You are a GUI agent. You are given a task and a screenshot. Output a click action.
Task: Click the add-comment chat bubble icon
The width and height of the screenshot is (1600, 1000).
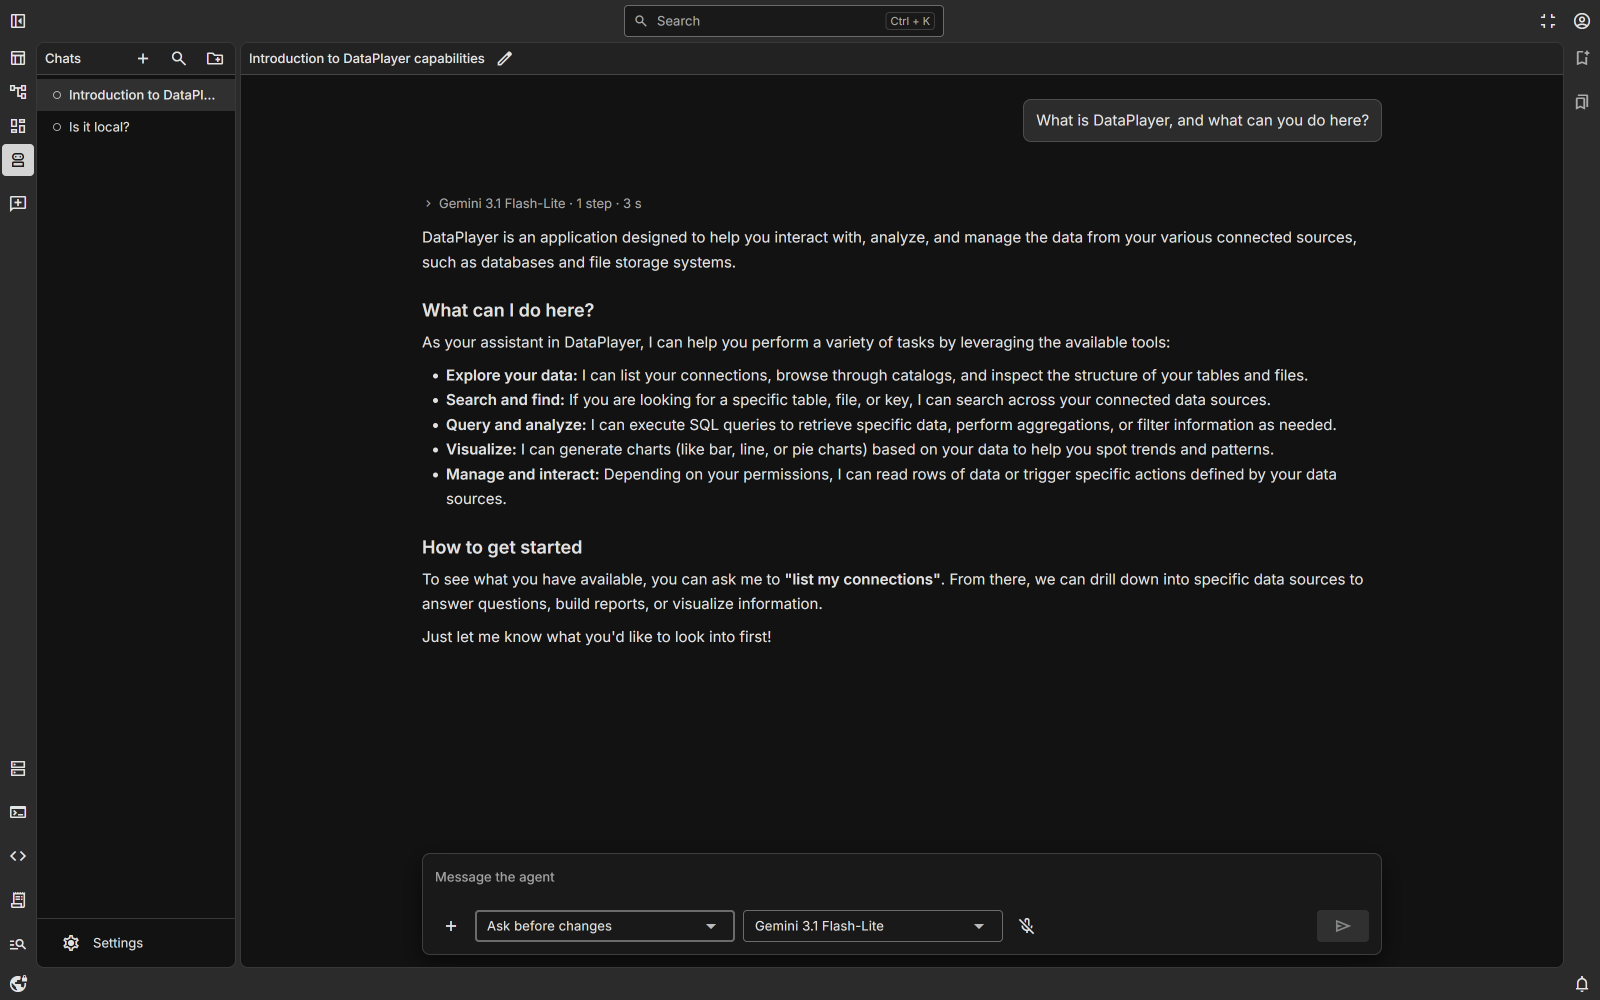pos(18,204)
